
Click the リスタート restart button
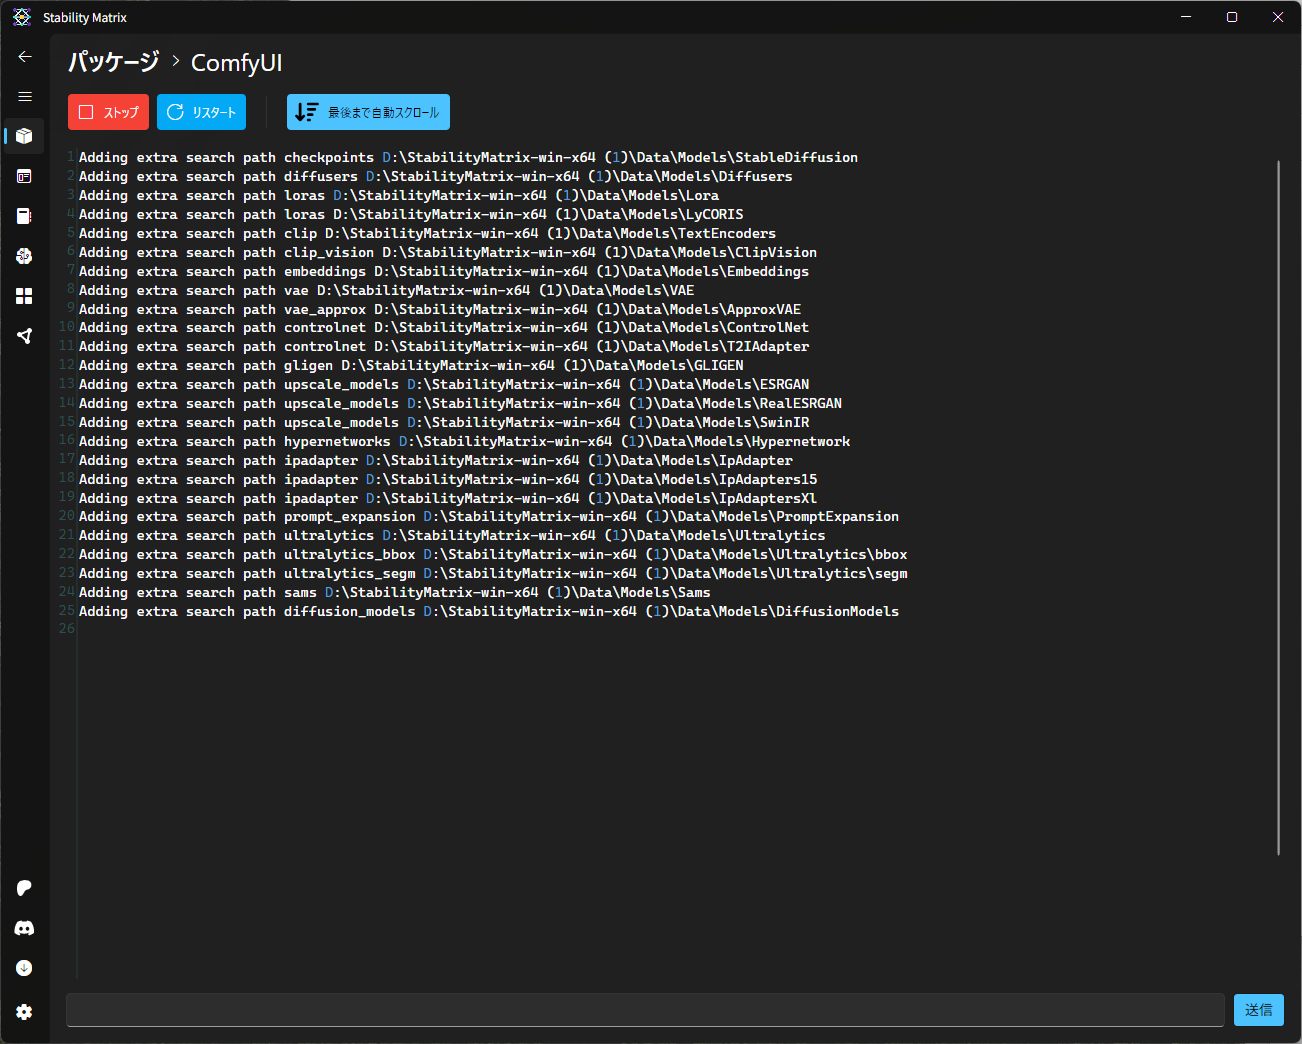[x=201, y=112]
